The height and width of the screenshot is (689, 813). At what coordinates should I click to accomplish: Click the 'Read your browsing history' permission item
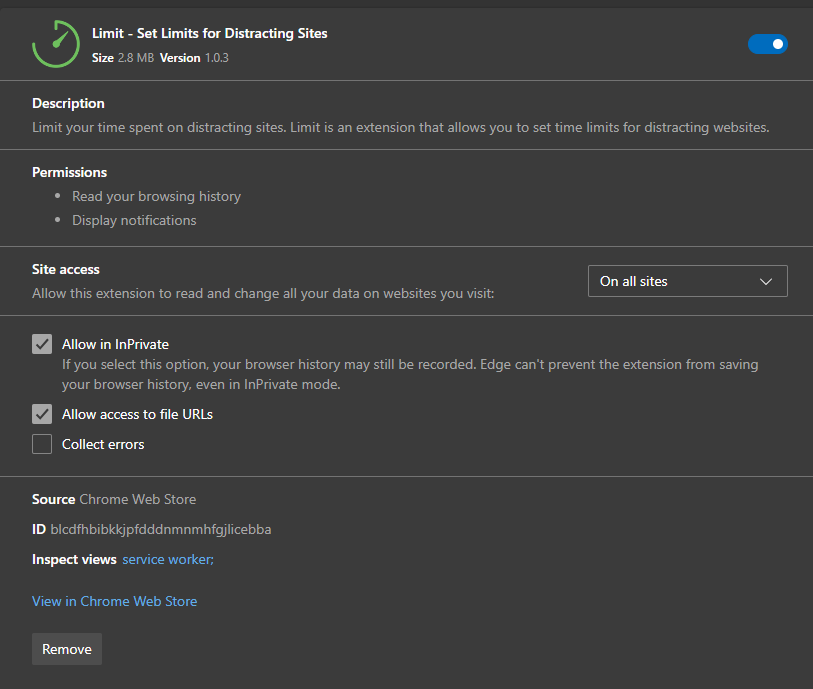pyautogui.click(x=156, y=196)
